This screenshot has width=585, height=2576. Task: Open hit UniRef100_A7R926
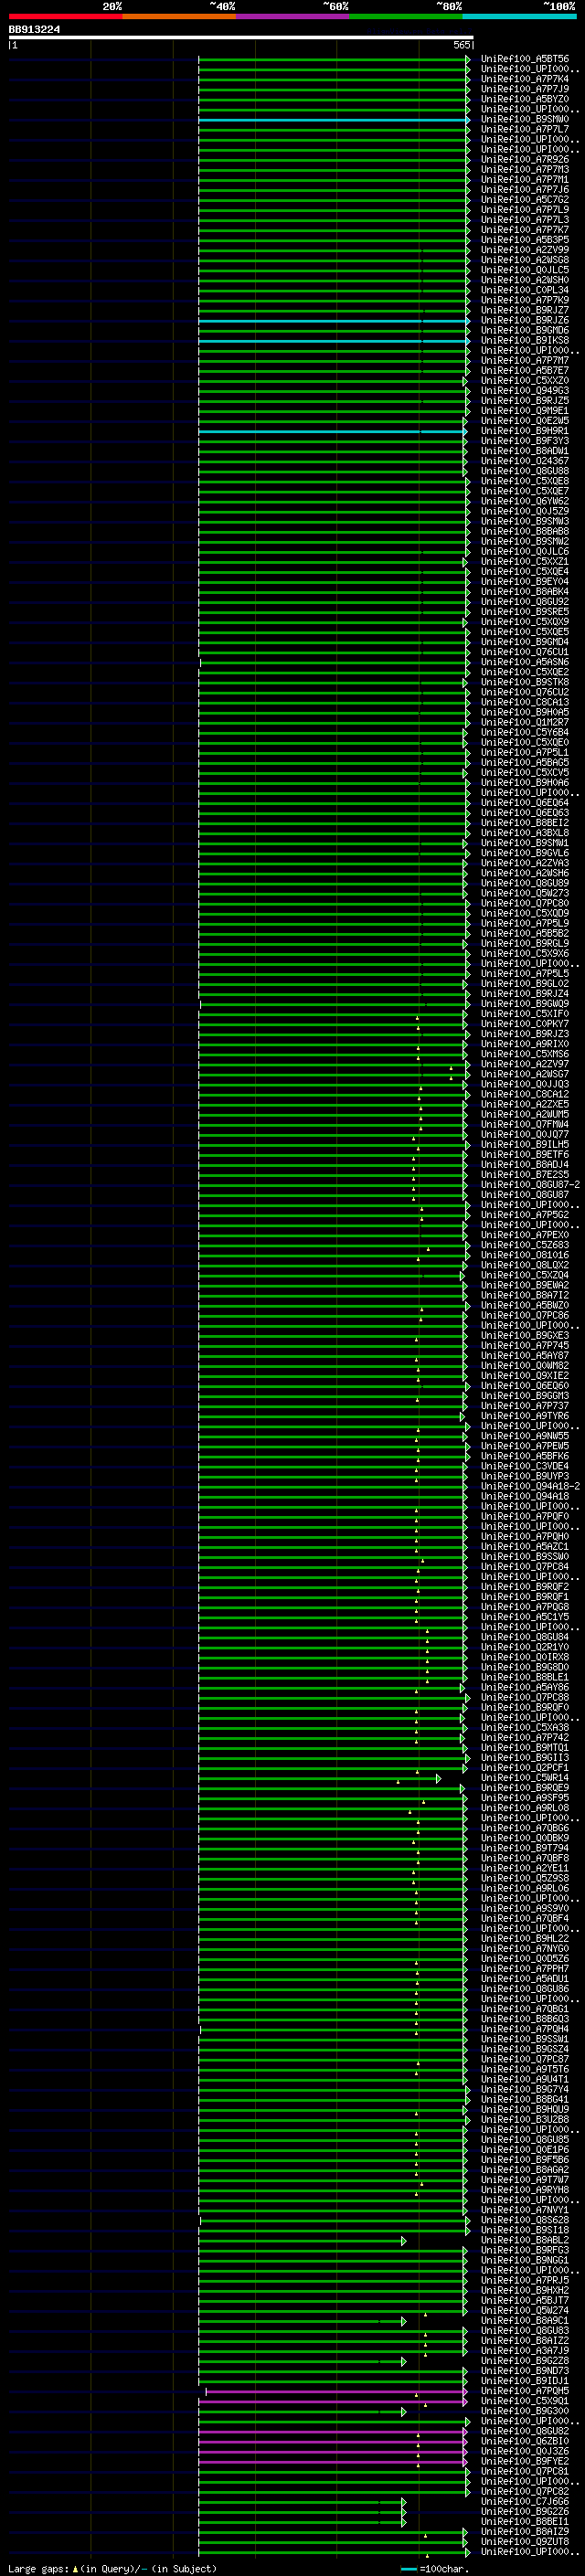(525, 160)
